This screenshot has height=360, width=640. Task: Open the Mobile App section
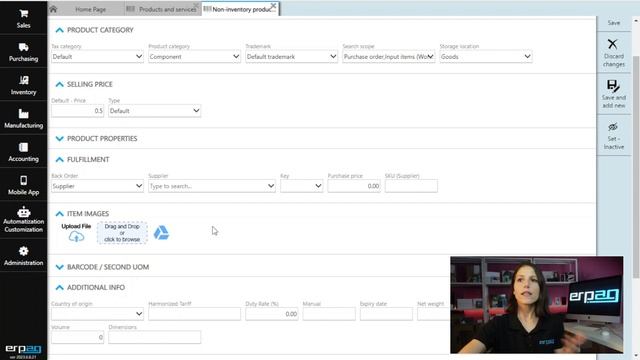tap(23, 185)
